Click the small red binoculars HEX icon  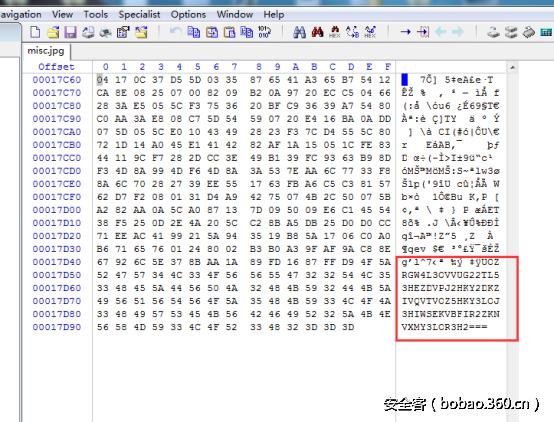click(x=335, y=32)
